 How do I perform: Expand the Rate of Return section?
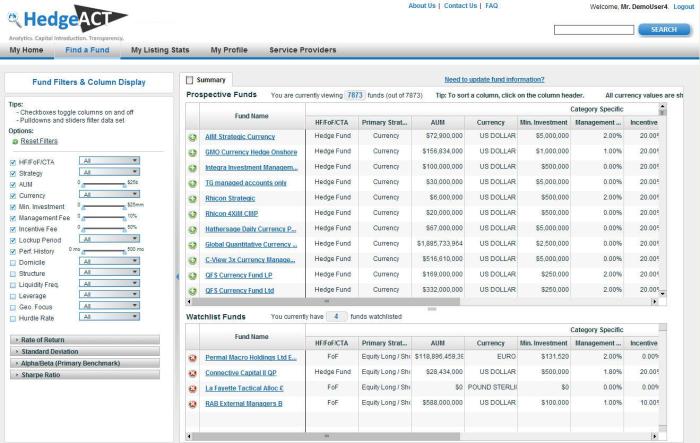pos(84,340)
